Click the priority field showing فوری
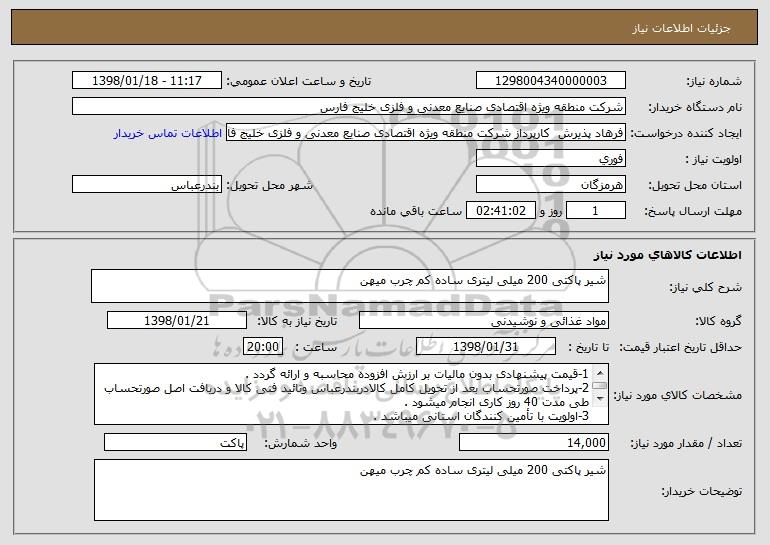Screen dimensions: 770x545 (x=550, y=159)
